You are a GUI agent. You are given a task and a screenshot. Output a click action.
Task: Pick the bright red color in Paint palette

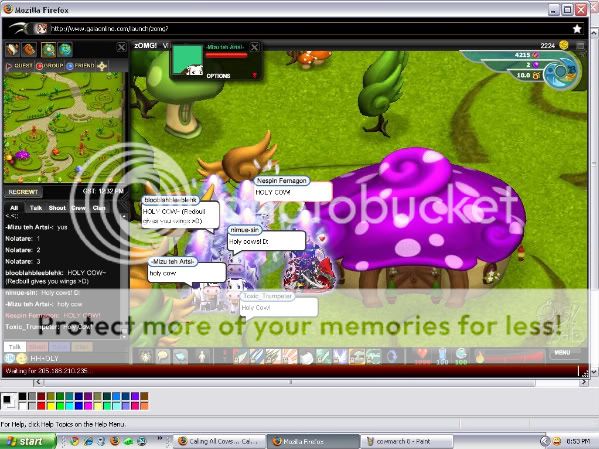point(41,405)
